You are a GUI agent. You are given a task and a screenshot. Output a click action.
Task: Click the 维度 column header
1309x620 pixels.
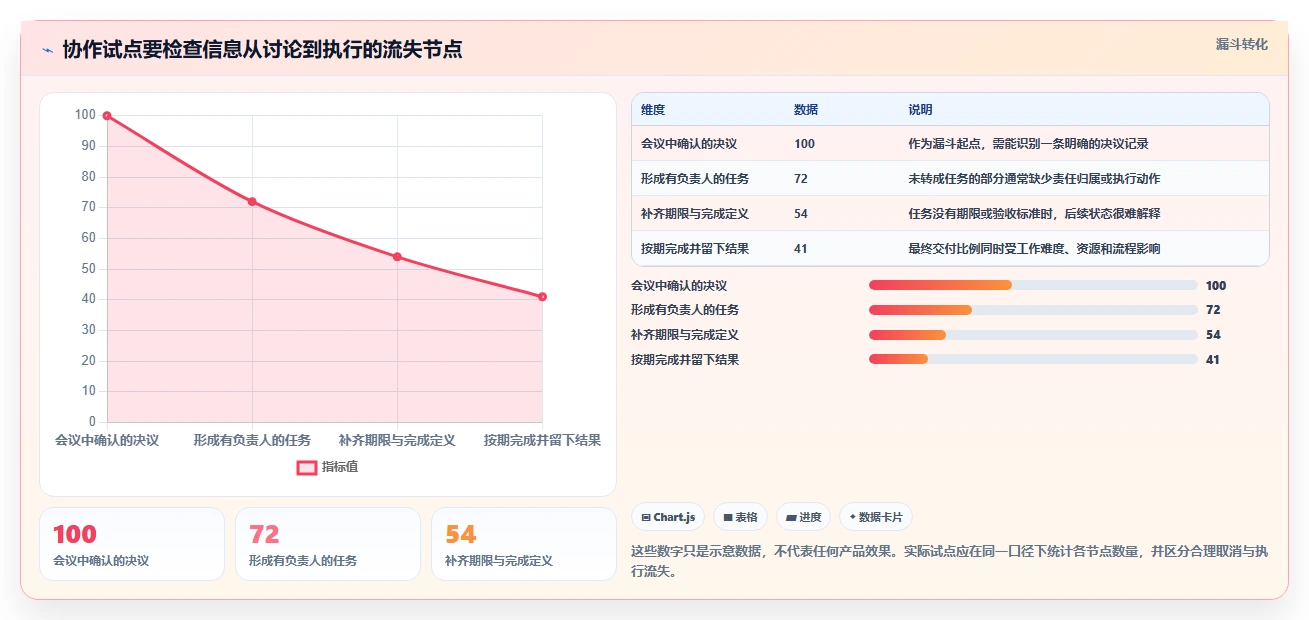653,110
